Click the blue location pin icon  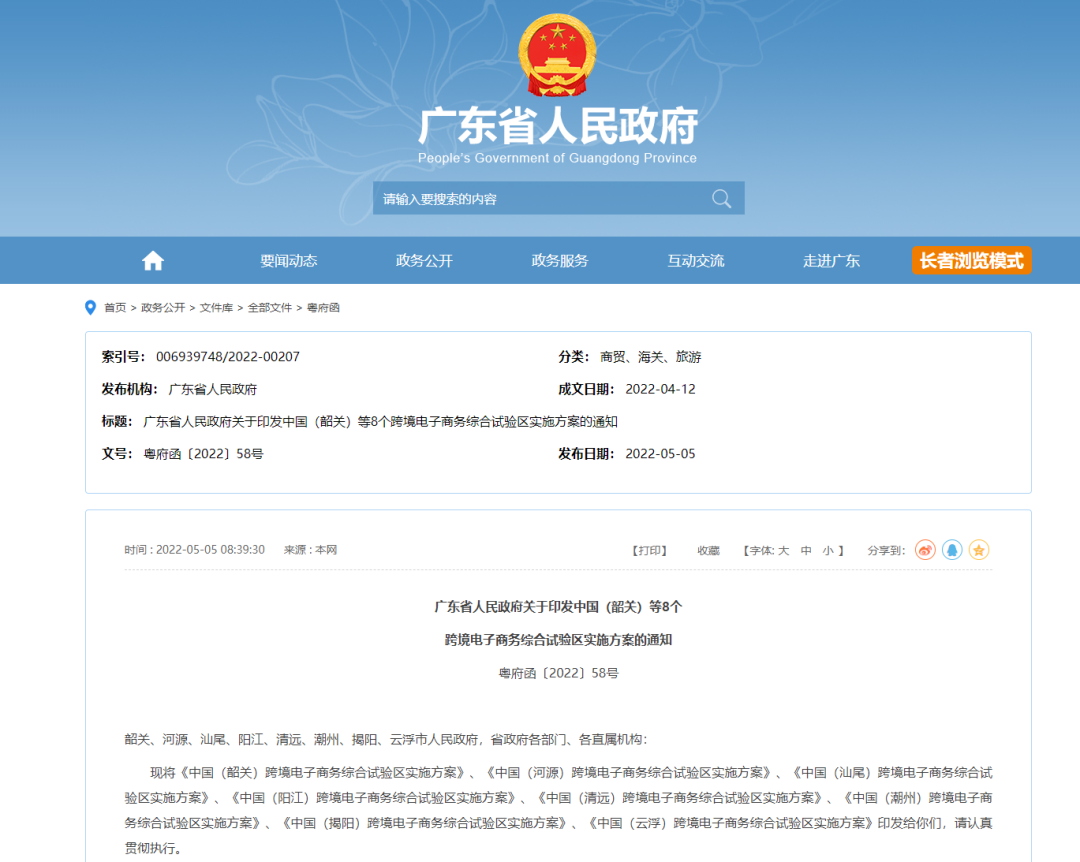[x=91, y=308]
